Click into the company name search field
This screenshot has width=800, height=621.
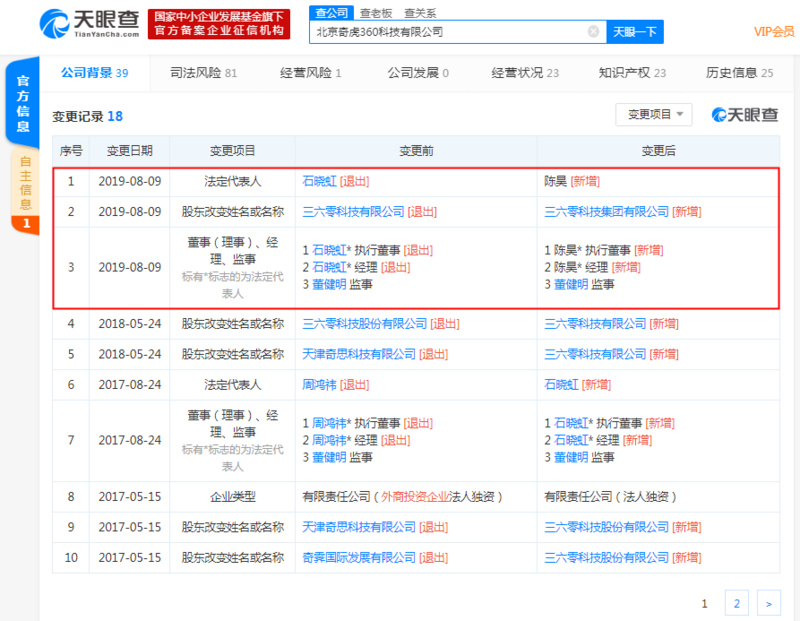click(x=447, y=32)
